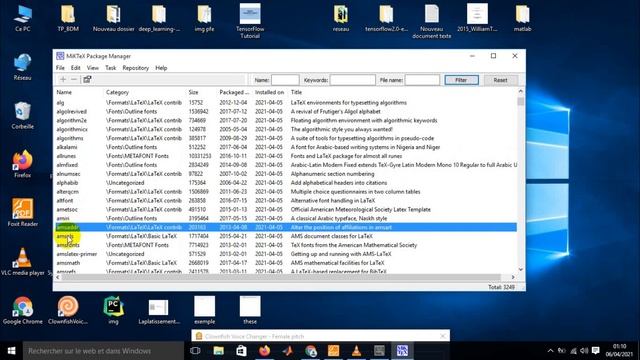Select the Foxit Reader desktop shortcut
Screen dimensions: 640x360
click(22, 212)
